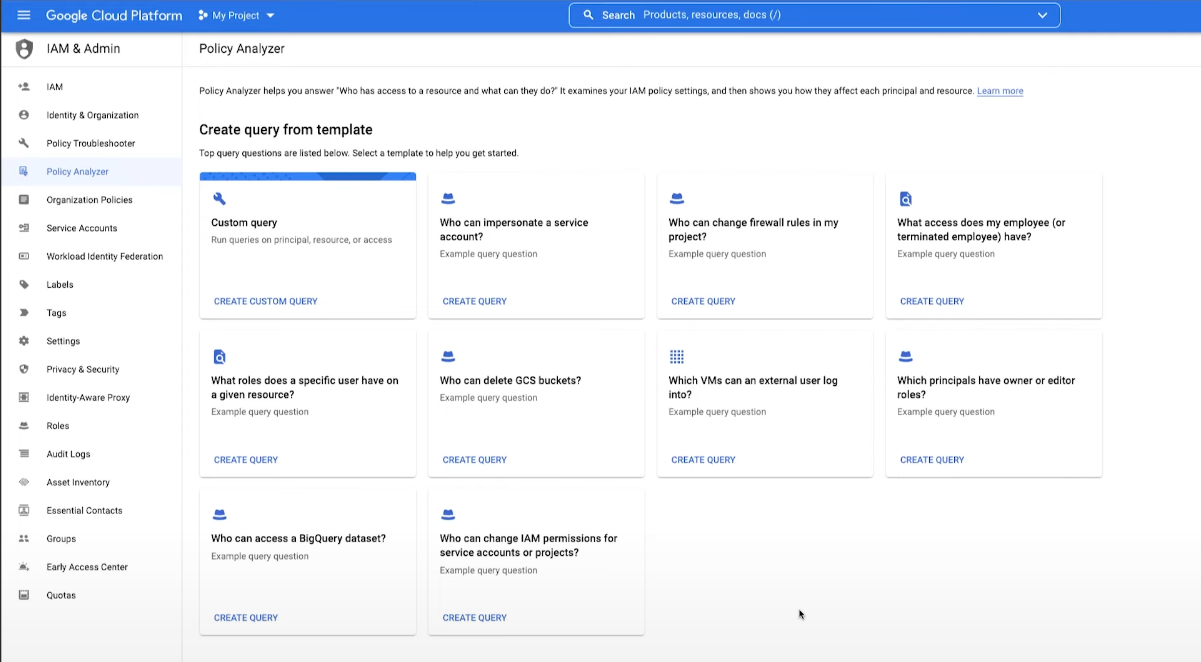Click CREATE CUSTOM QUERY
Screen dimensions: 1201x662
pos(266,301)
